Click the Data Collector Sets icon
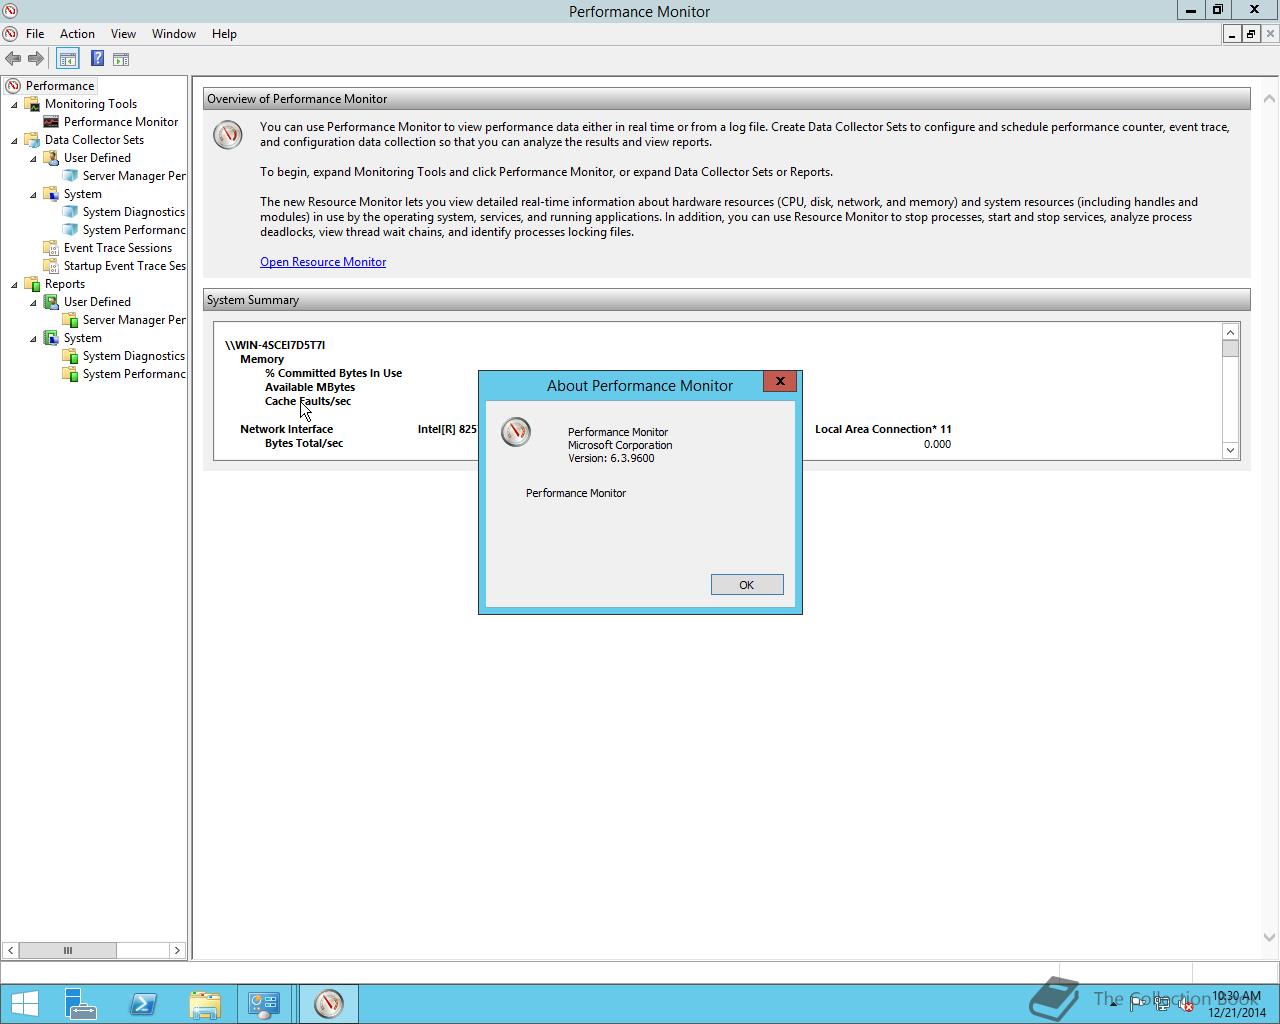 [32, 140]
